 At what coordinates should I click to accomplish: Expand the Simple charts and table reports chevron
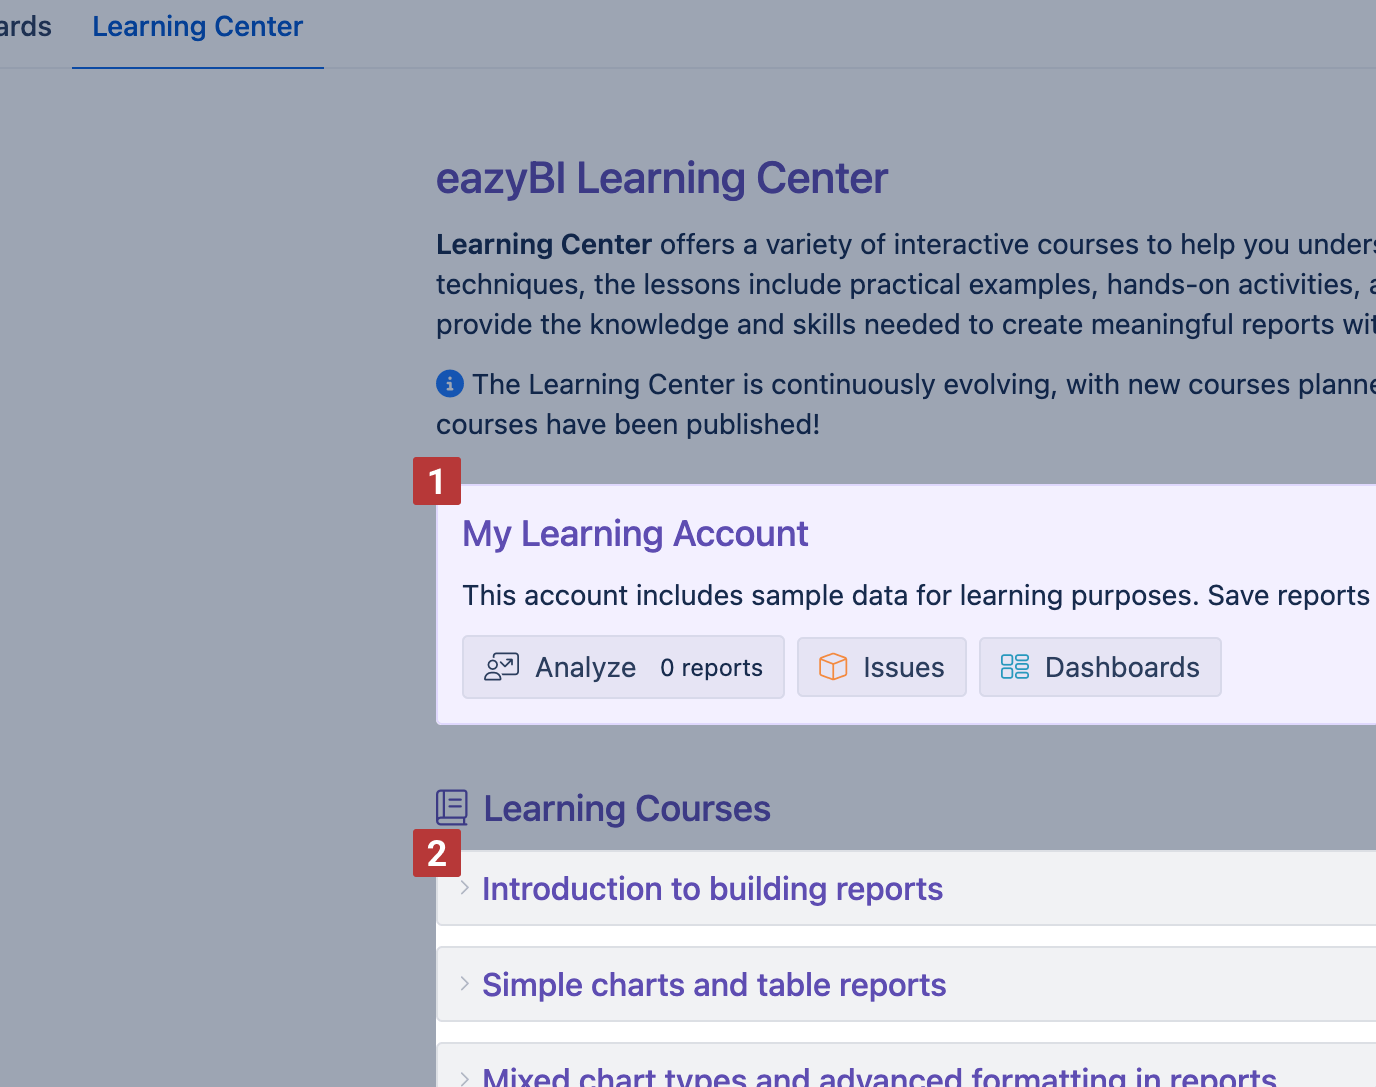click(465, 984)
